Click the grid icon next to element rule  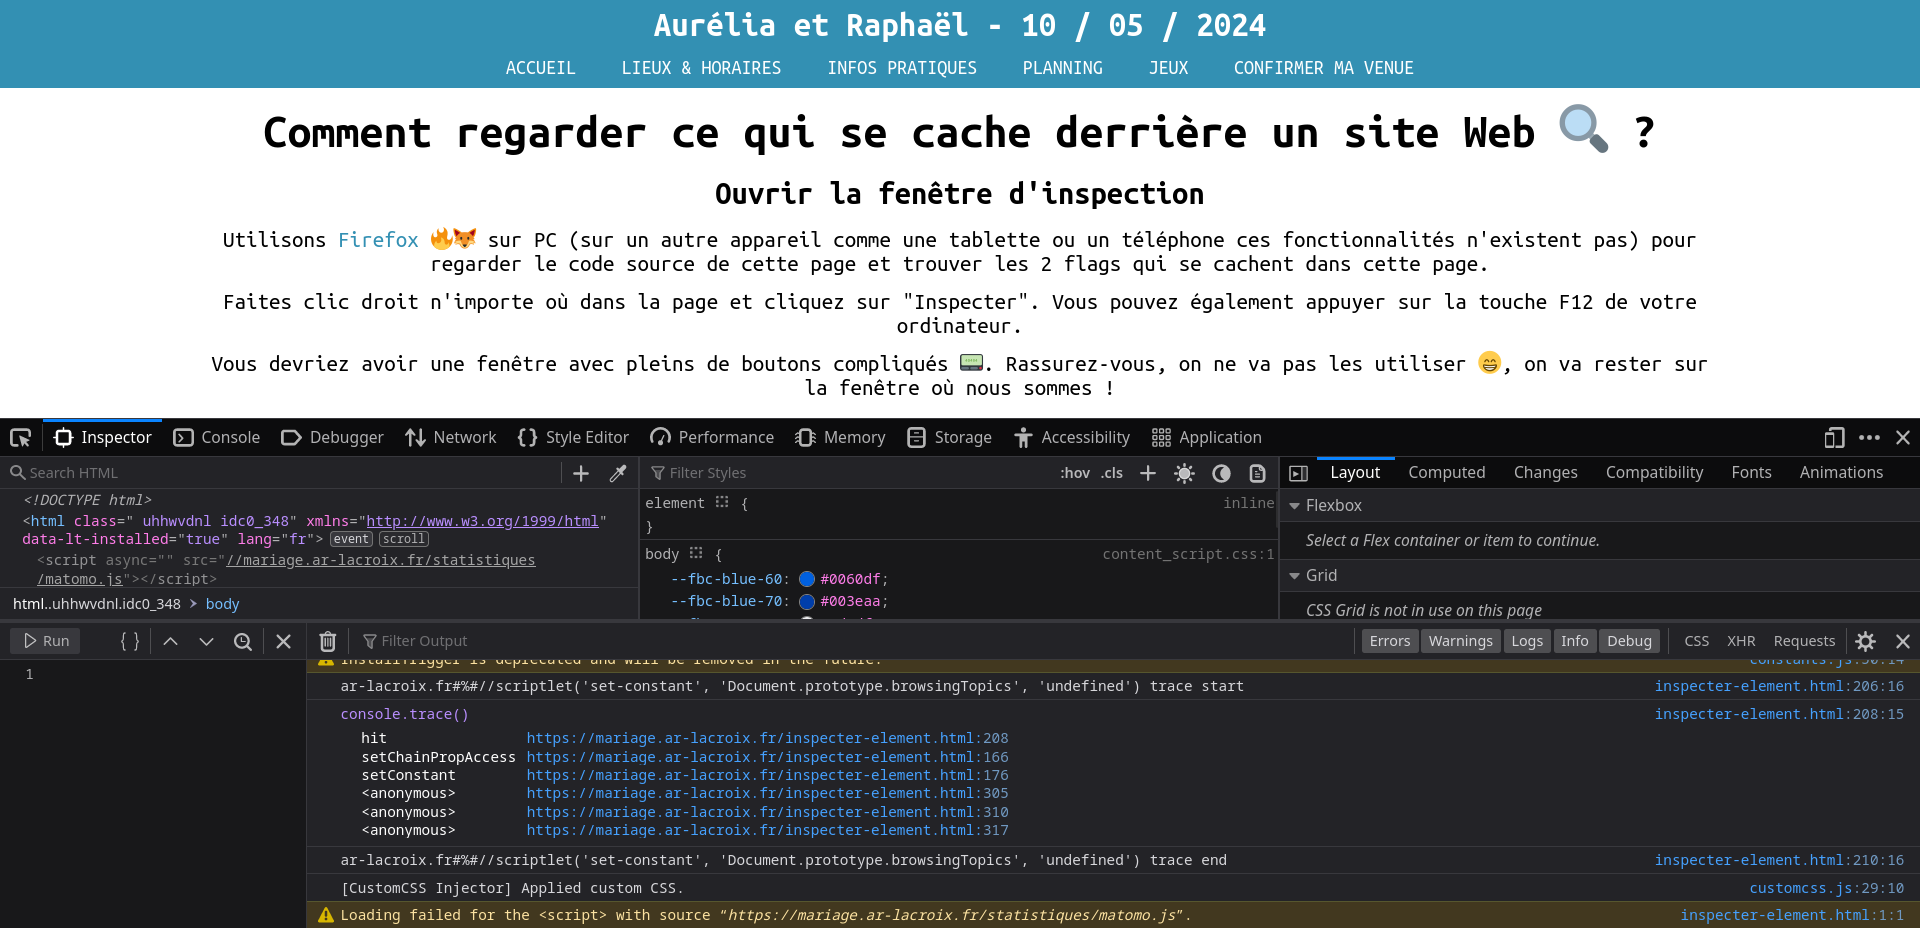(x=722, y=502)
